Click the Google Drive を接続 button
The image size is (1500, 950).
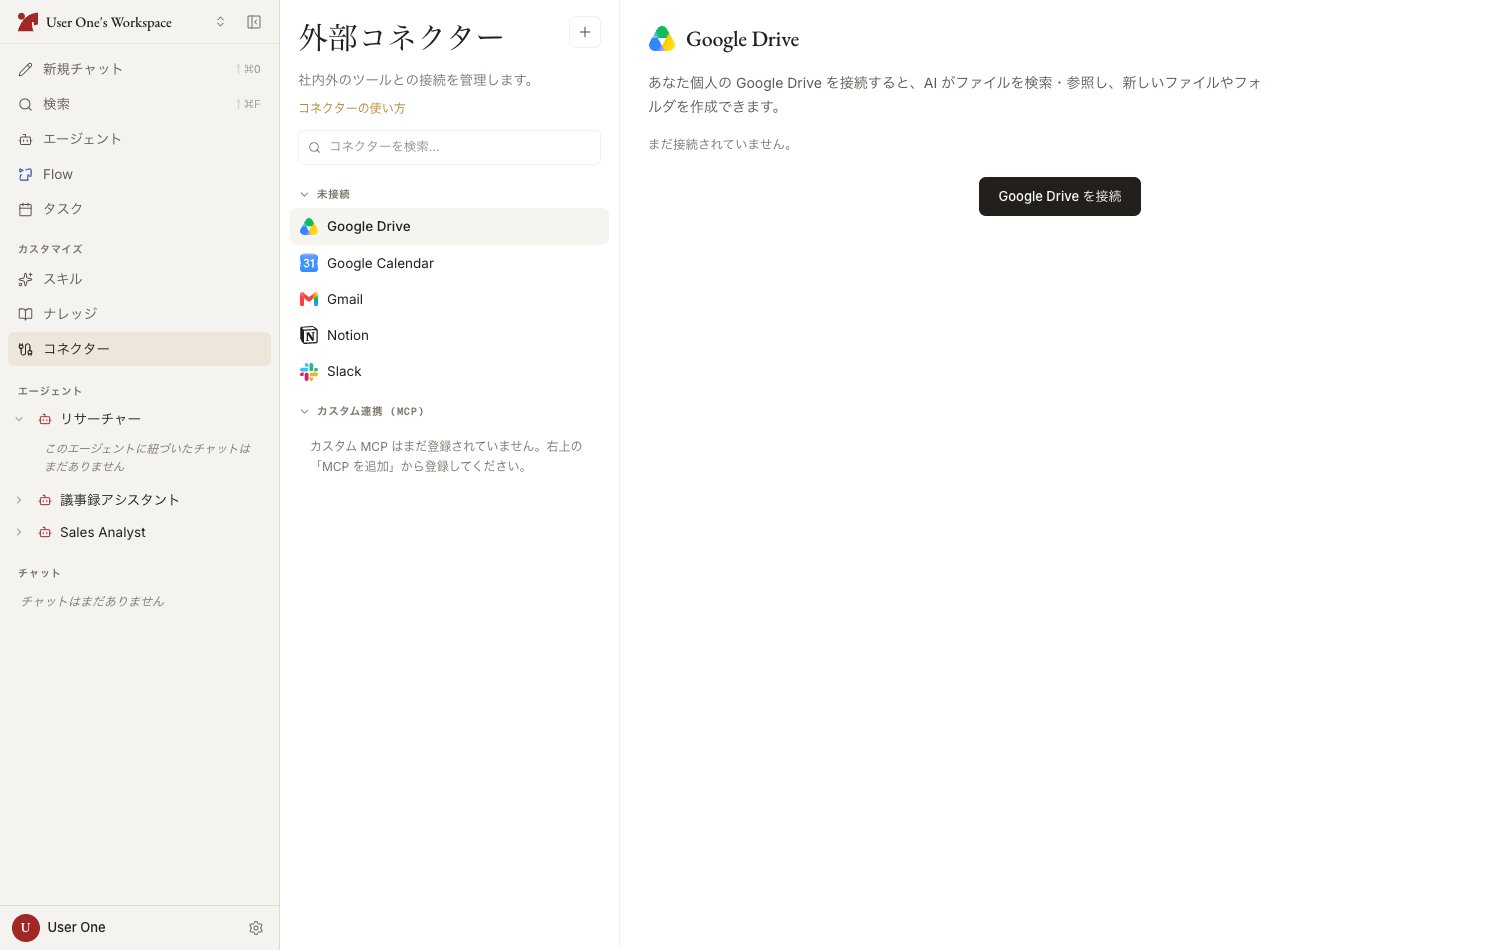point(1060,196)
